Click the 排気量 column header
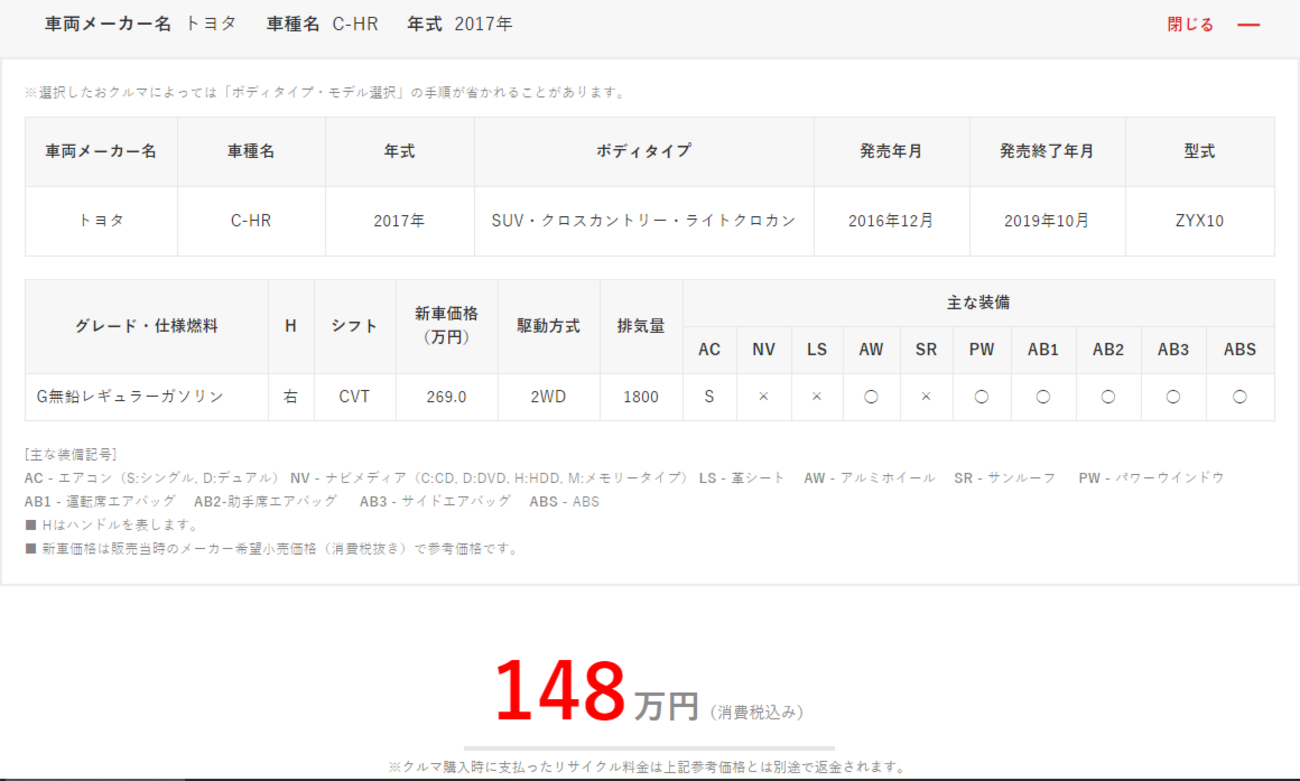This screenshot has height=781, width=1300. pyautogui.click(x=641, y=326)
